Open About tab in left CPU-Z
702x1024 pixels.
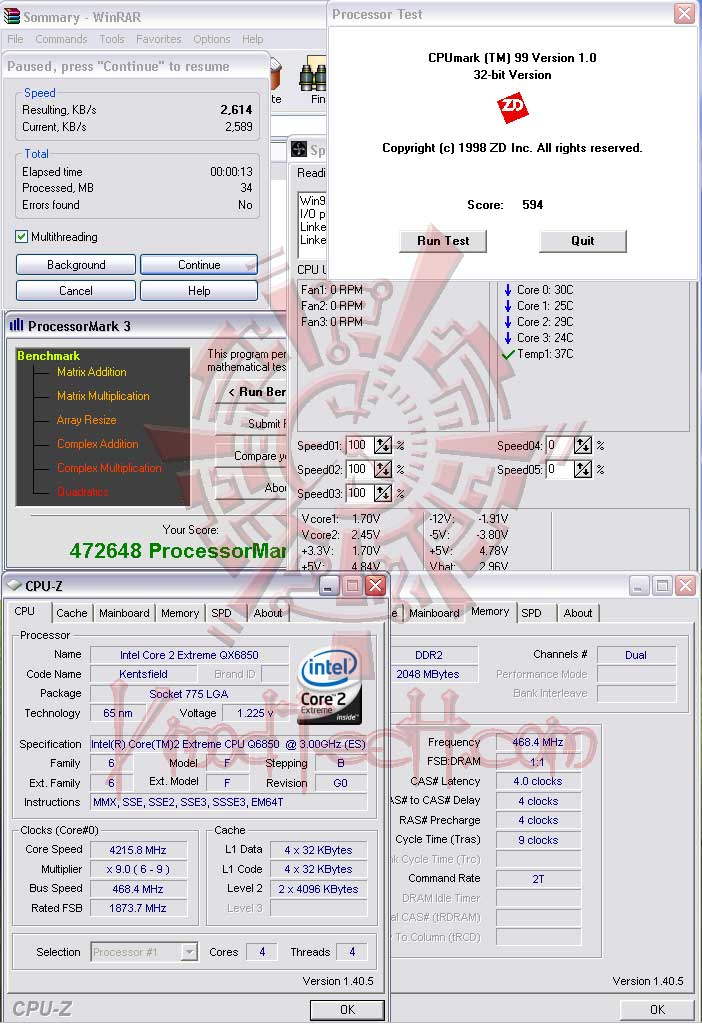click(x=268, y=613)
